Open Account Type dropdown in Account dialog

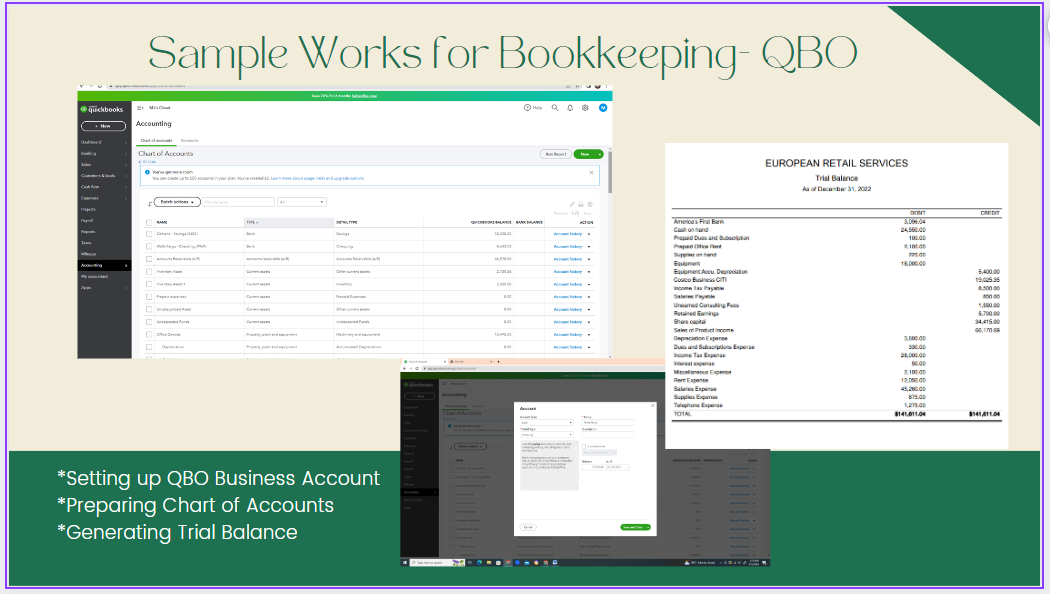click(x=546, y=423)
